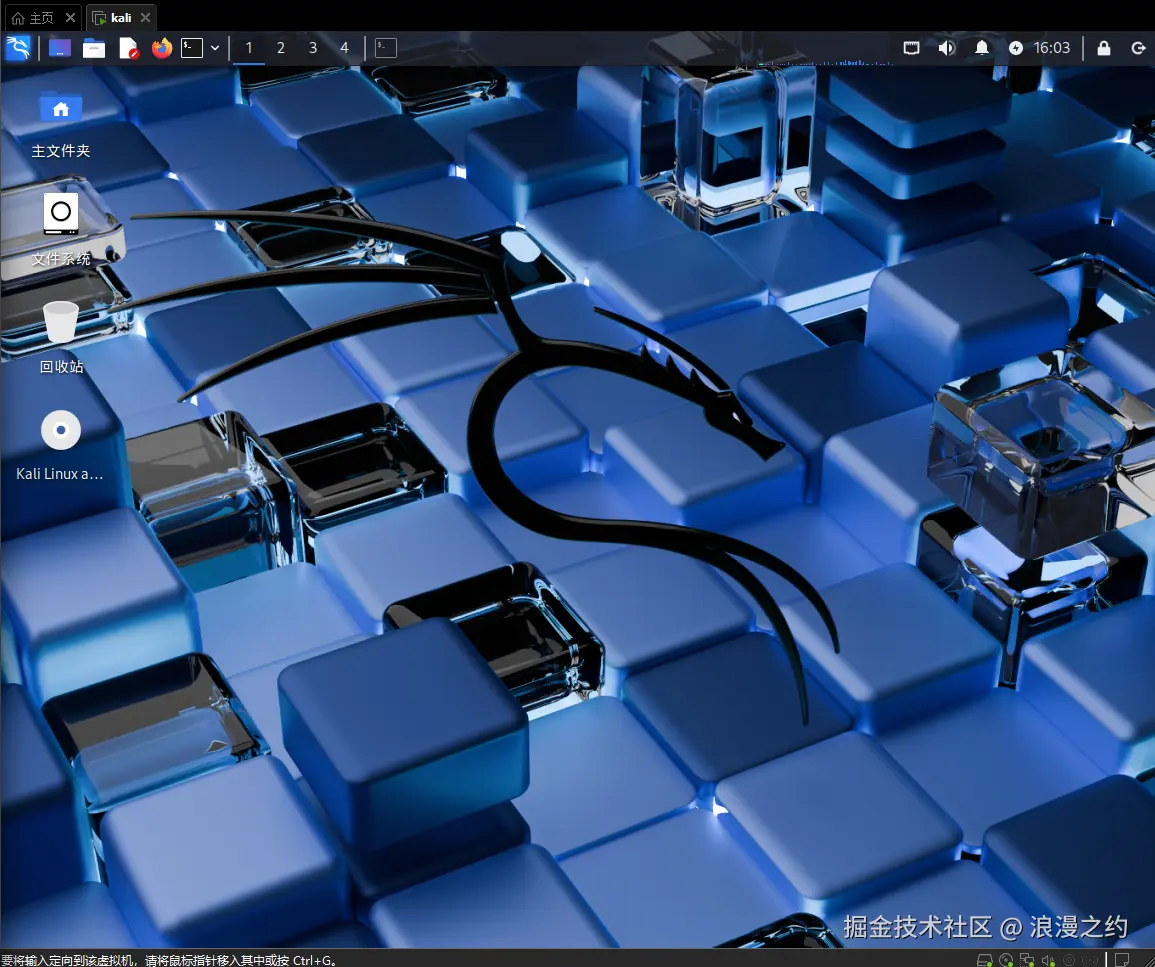
Task: Lock the screen with padlock icon
Action: click(x=1103, y=48)
